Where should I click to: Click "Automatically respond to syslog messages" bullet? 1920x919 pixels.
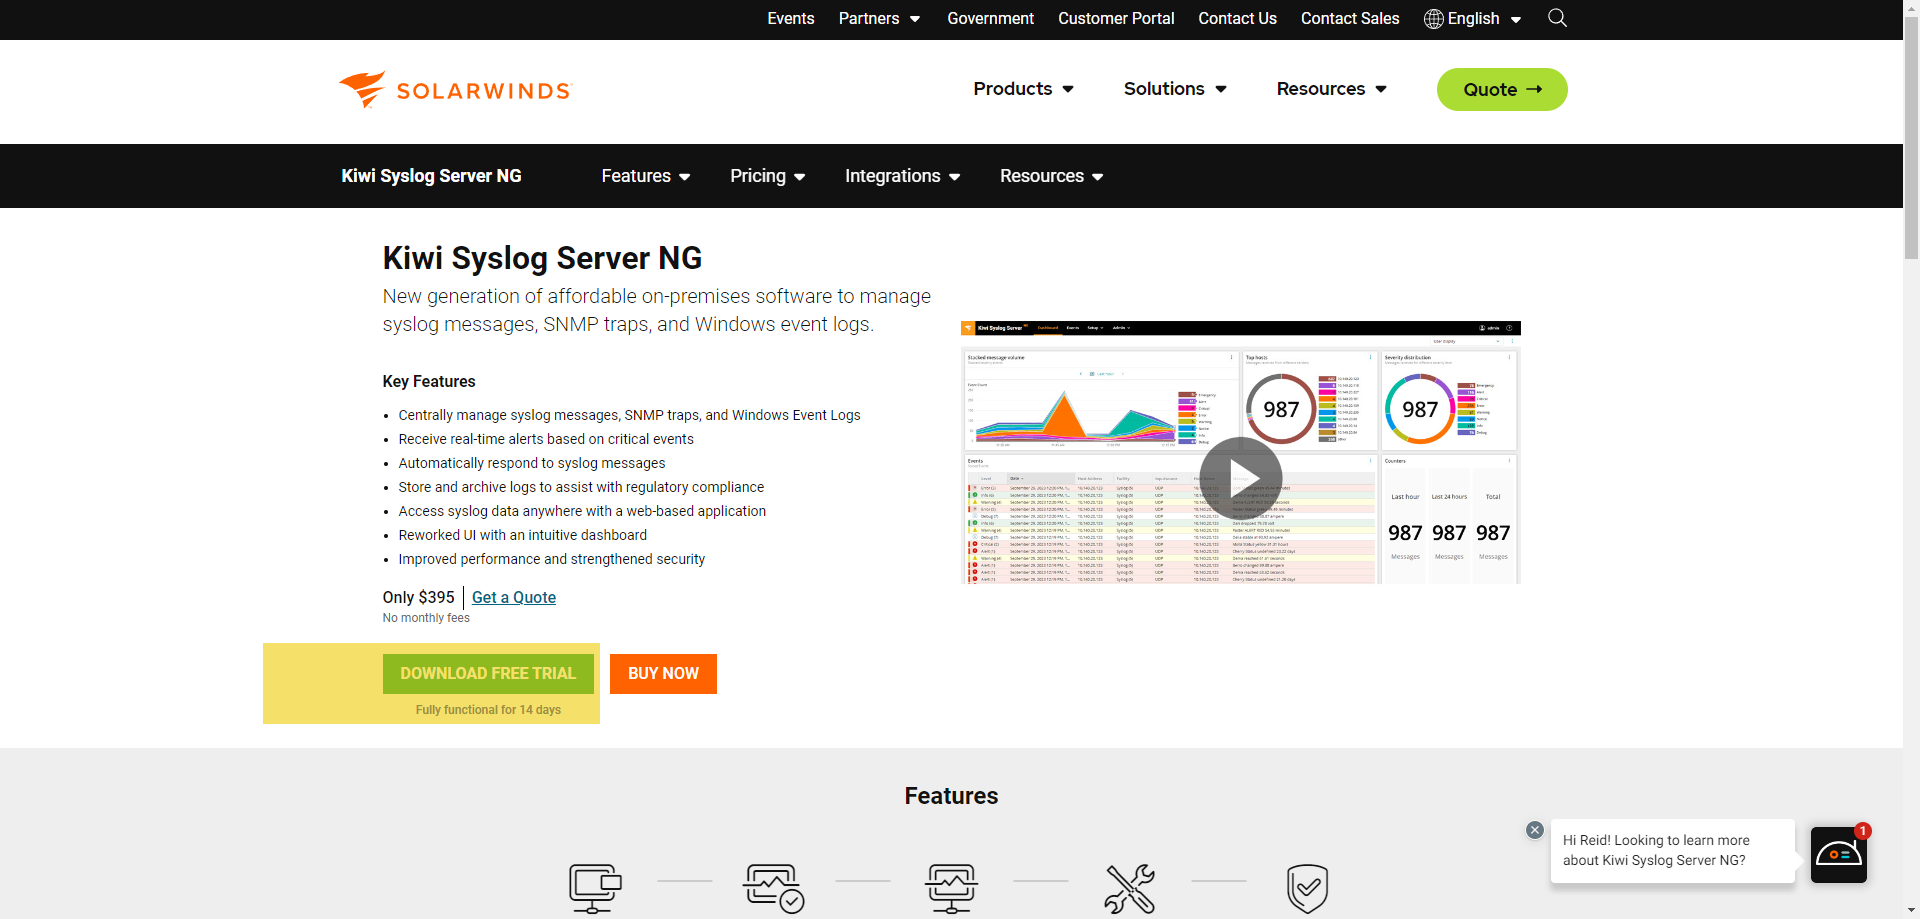point(532,463)
